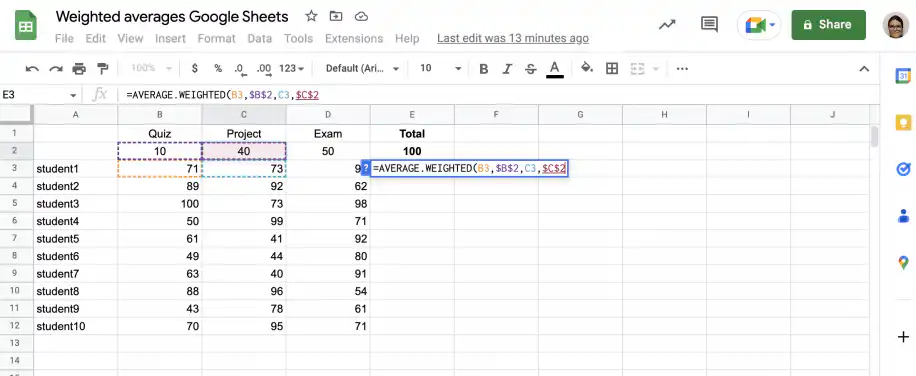Open the user account avatar
The image size is (916, 376).
(896, 25)
